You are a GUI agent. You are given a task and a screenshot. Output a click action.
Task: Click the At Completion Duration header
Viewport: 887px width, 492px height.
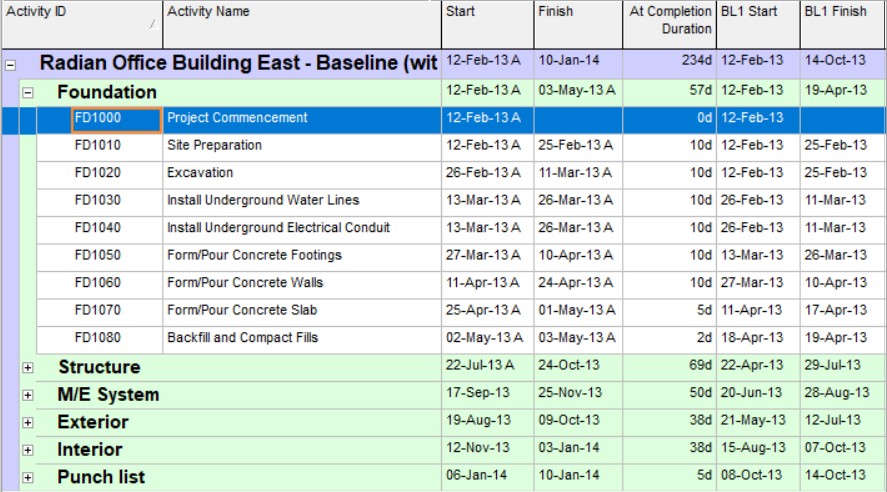669,22
